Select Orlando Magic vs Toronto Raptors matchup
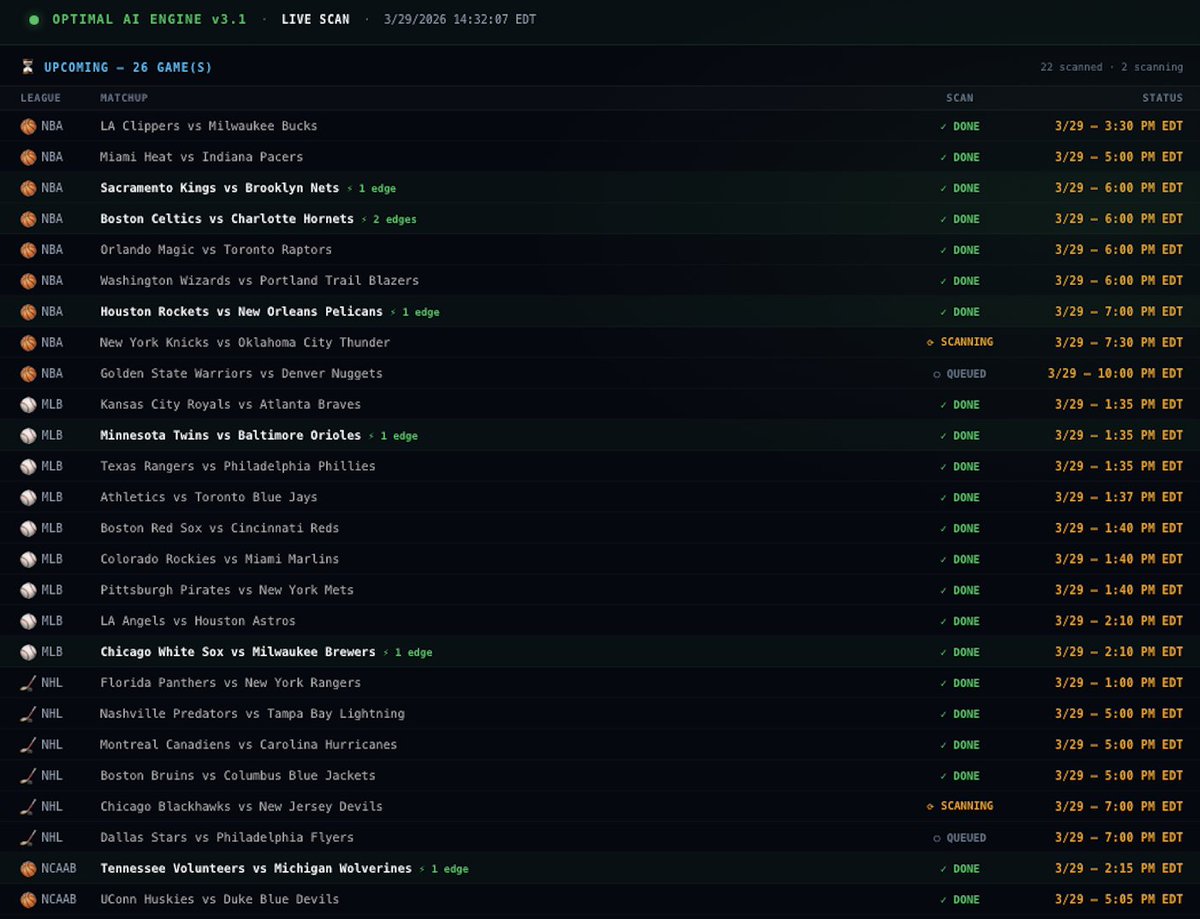The width and height of the screenshot is (1200, 919). tap(216, 250)
